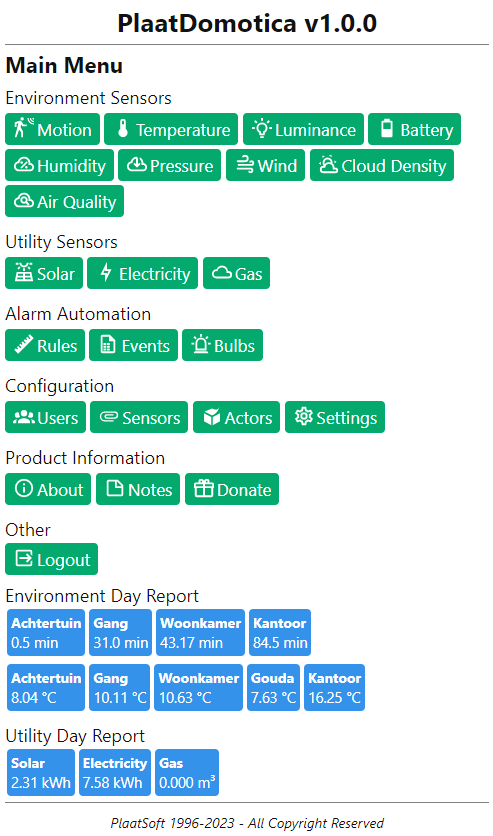
Task: Click the siren icon on Bulbs
Action: click(x=201, y=344)
